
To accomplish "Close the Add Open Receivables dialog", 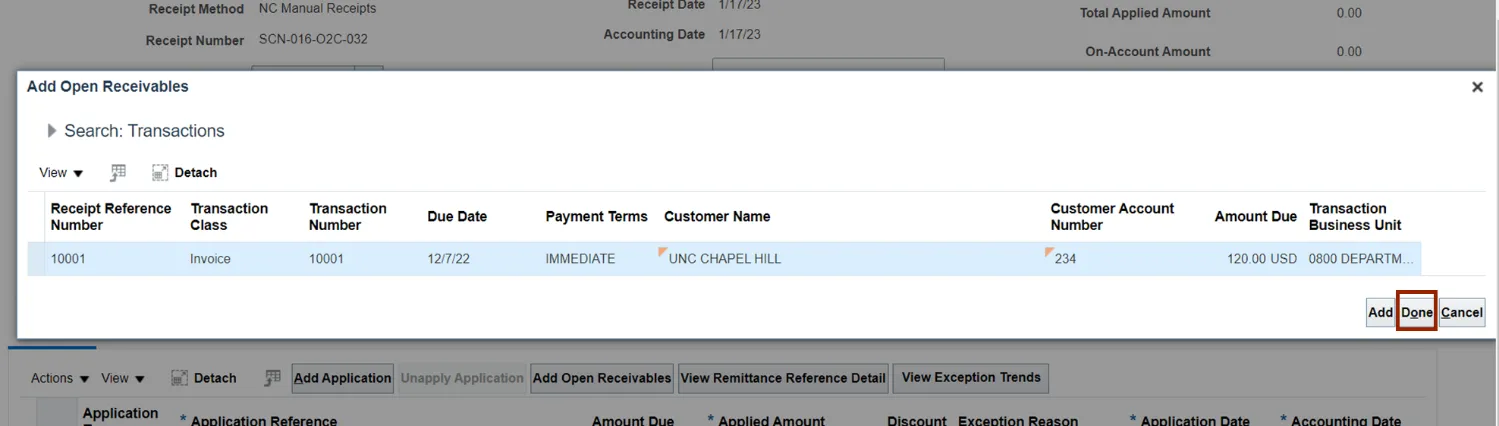I will pos(1477,87).
